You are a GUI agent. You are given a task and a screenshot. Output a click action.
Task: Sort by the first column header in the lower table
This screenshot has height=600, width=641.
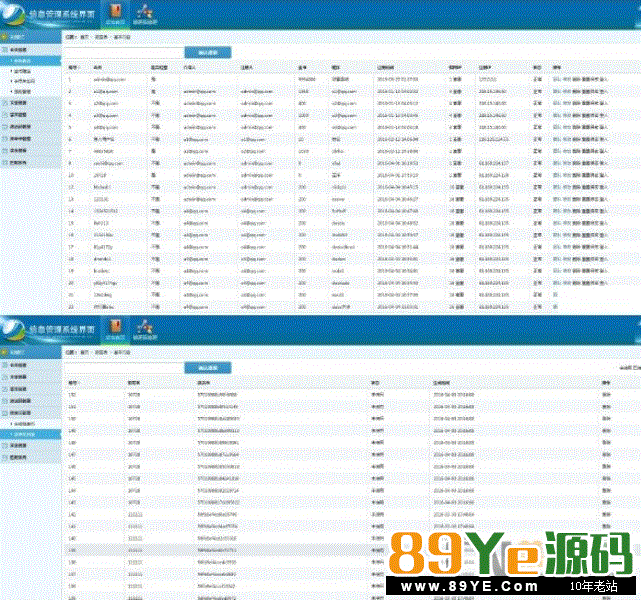click(73, 383)
